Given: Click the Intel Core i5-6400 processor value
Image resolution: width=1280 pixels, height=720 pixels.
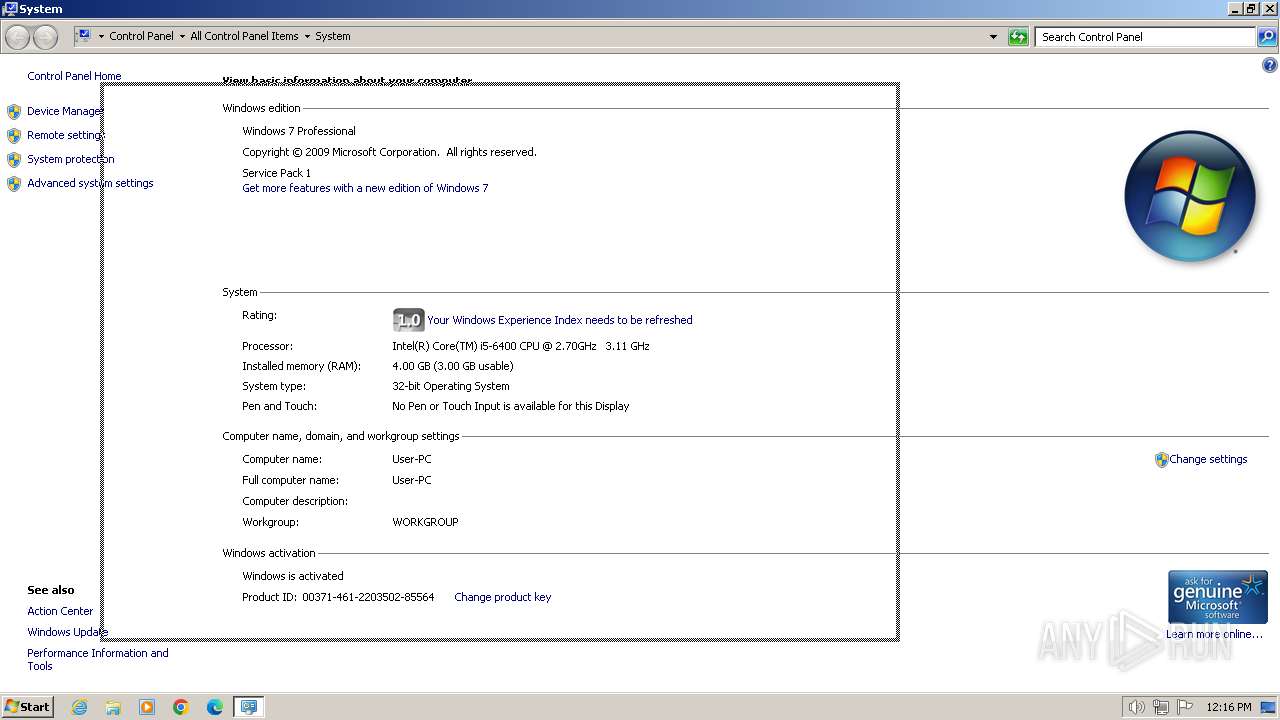Looking at the screenshot, I should click(x=521, y=346).
